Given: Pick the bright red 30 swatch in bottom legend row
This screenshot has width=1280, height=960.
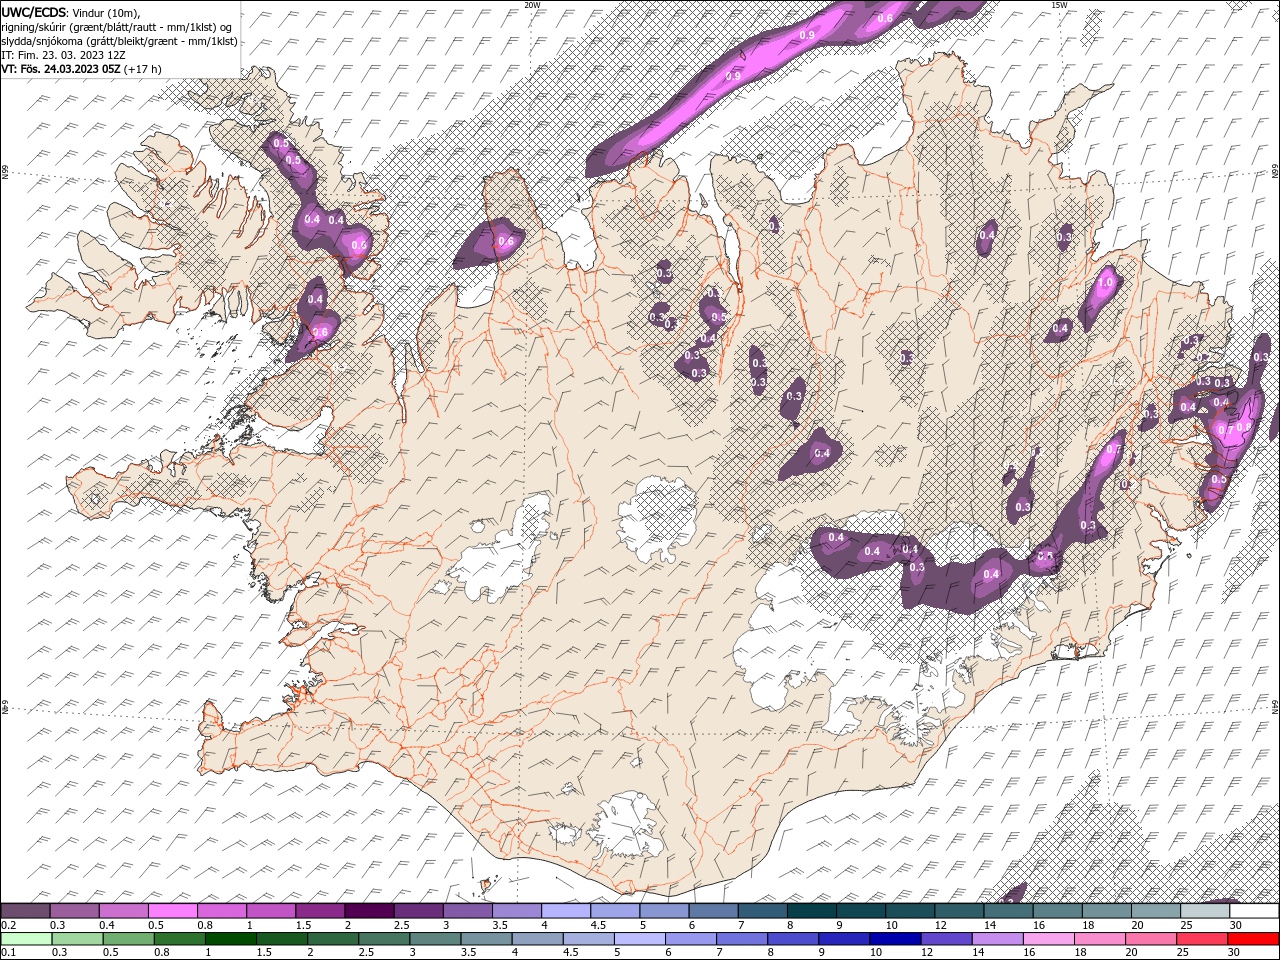Looking at the screenshot, I should (1253, 939).
